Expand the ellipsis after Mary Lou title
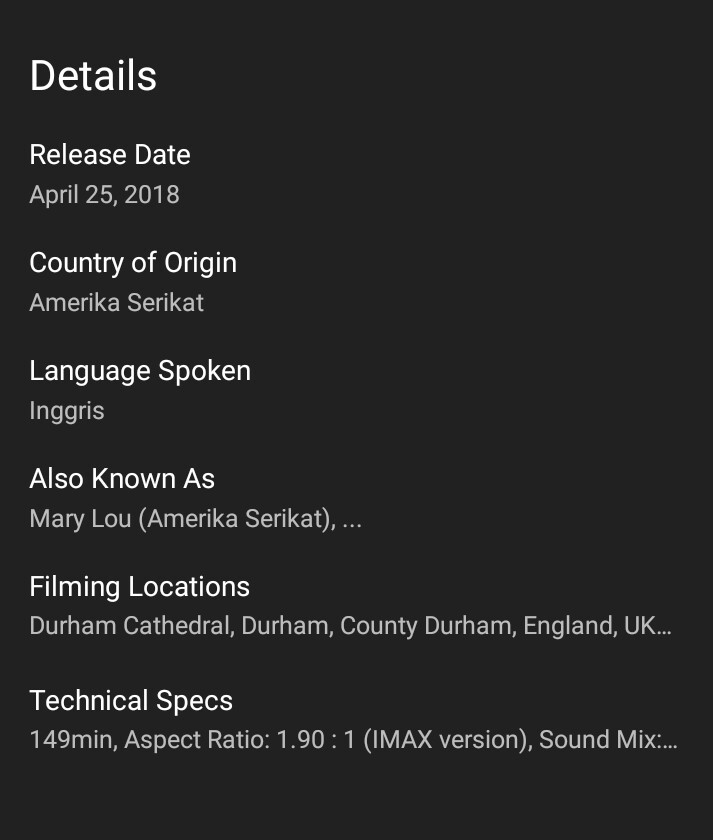 point(352,520)
